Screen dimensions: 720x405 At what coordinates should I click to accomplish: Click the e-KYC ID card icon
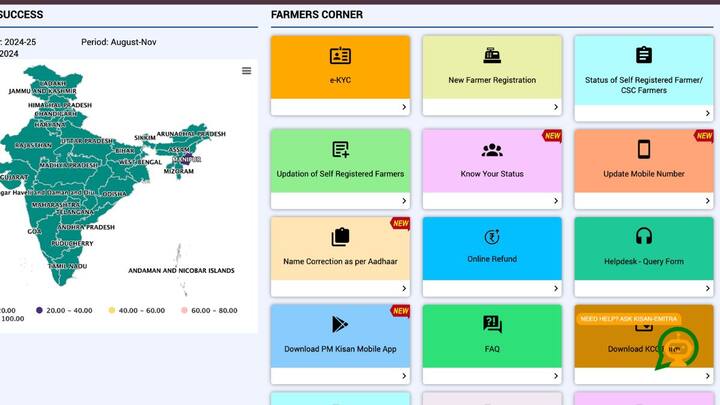(x=340, y=56)
